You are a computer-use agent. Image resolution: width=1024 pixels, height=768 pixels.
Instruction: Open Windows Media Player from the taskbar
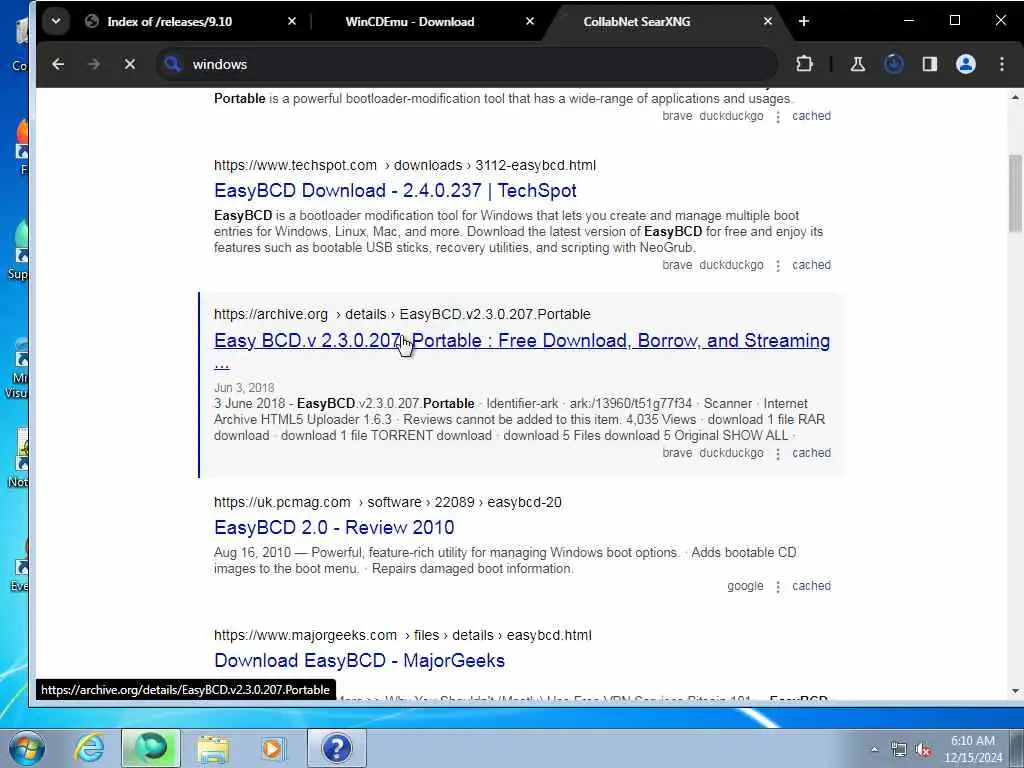point(273,748)
